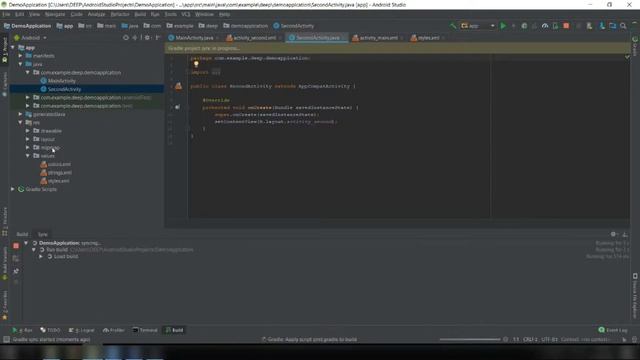Open the Android view selector dropdown
The height and width of the screenshot is (360, 640).
click(x=31, y=38)
